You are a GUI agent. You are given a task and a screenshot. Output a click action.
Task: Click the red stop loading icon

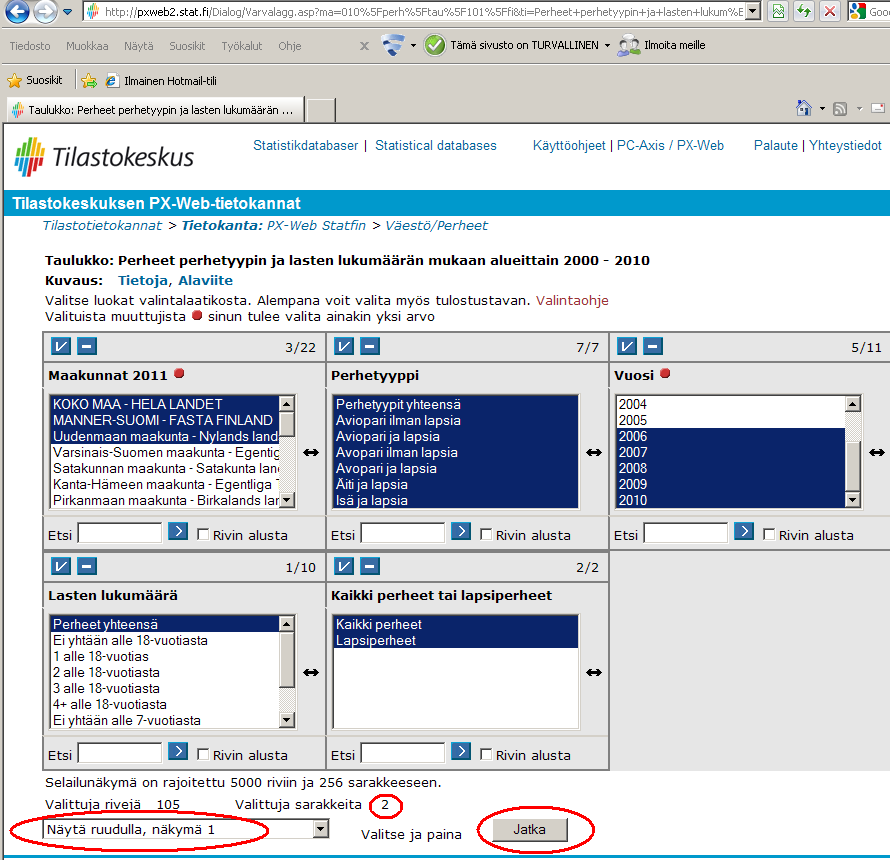[829, 11]
